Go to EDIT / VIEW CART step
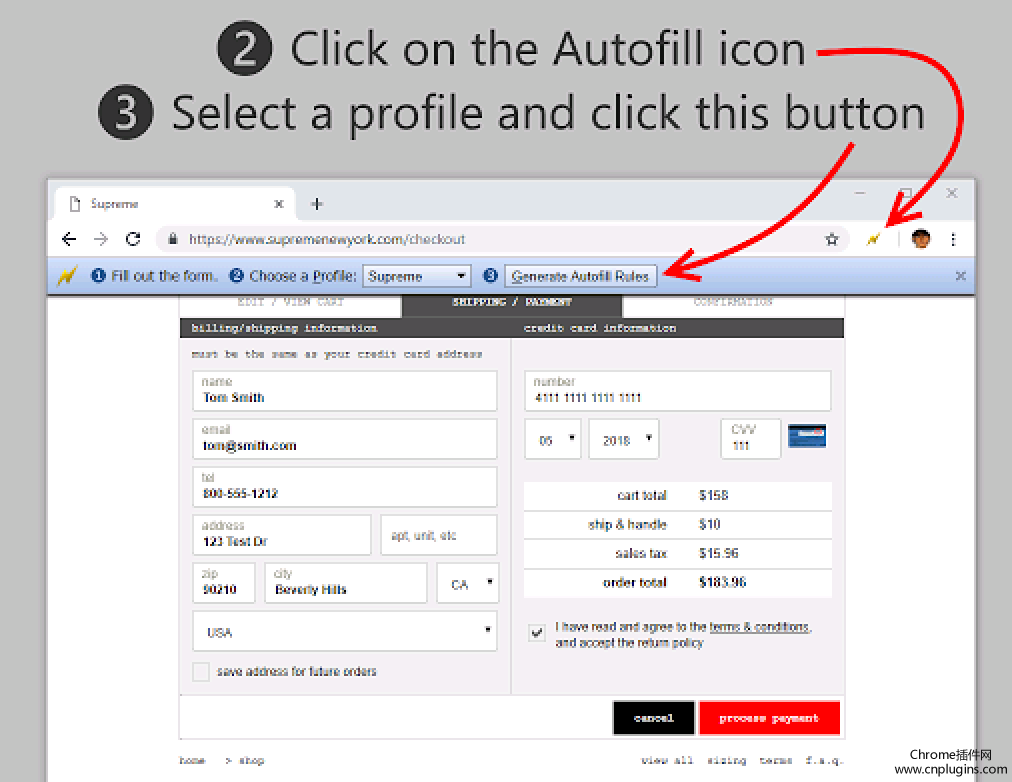This screenshot has height=782, width=1012. click(x=290, y=302)
